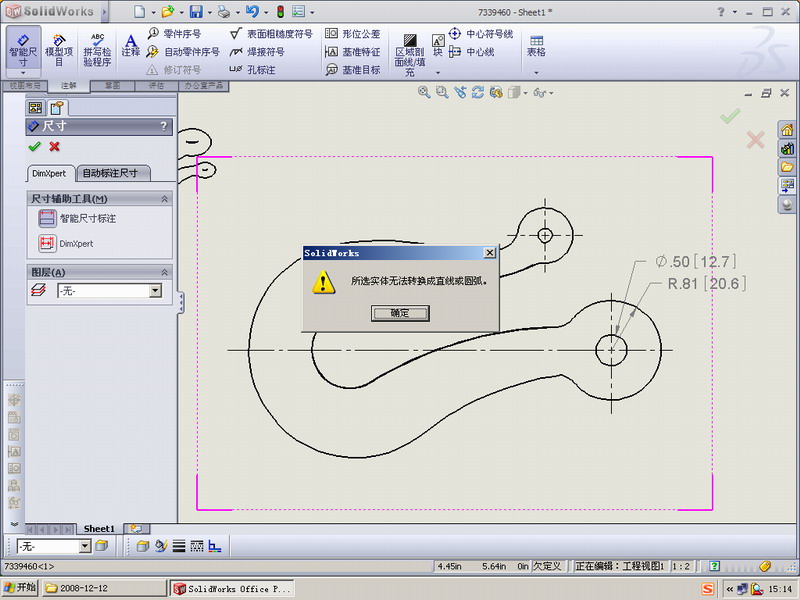Click the 自动零件序号 auto balloon tool
The image size is (800, 600).
coord(183,52)
